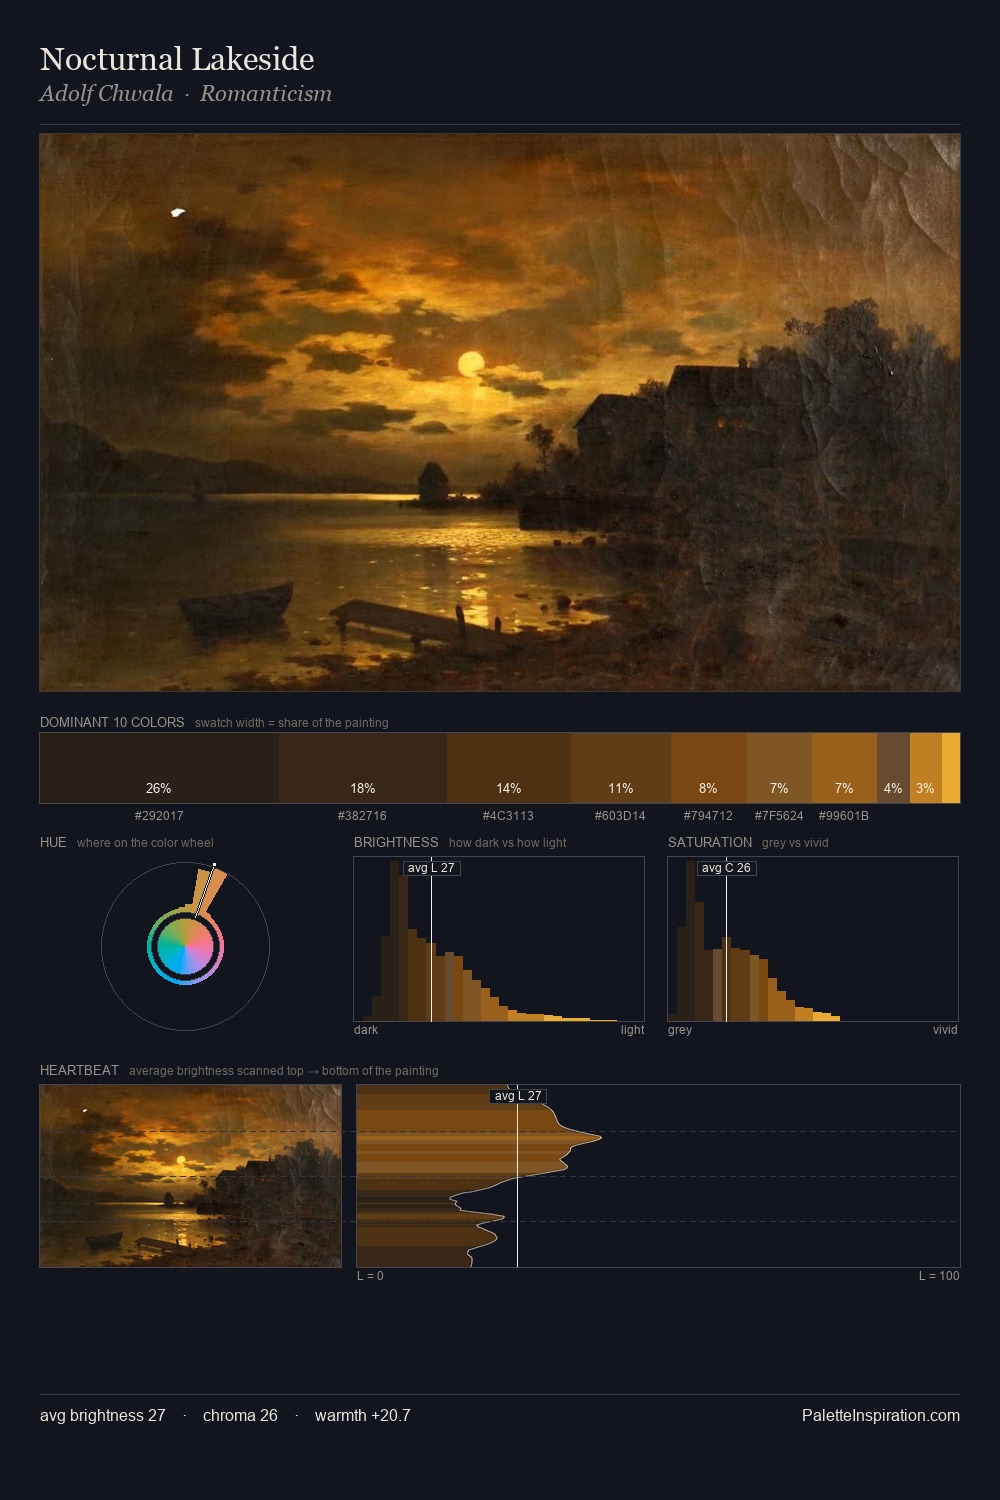This screenshot has height=1500, width=1000.
Task: Choose the second 7% swatch #99601B
Action: (844, 768)
